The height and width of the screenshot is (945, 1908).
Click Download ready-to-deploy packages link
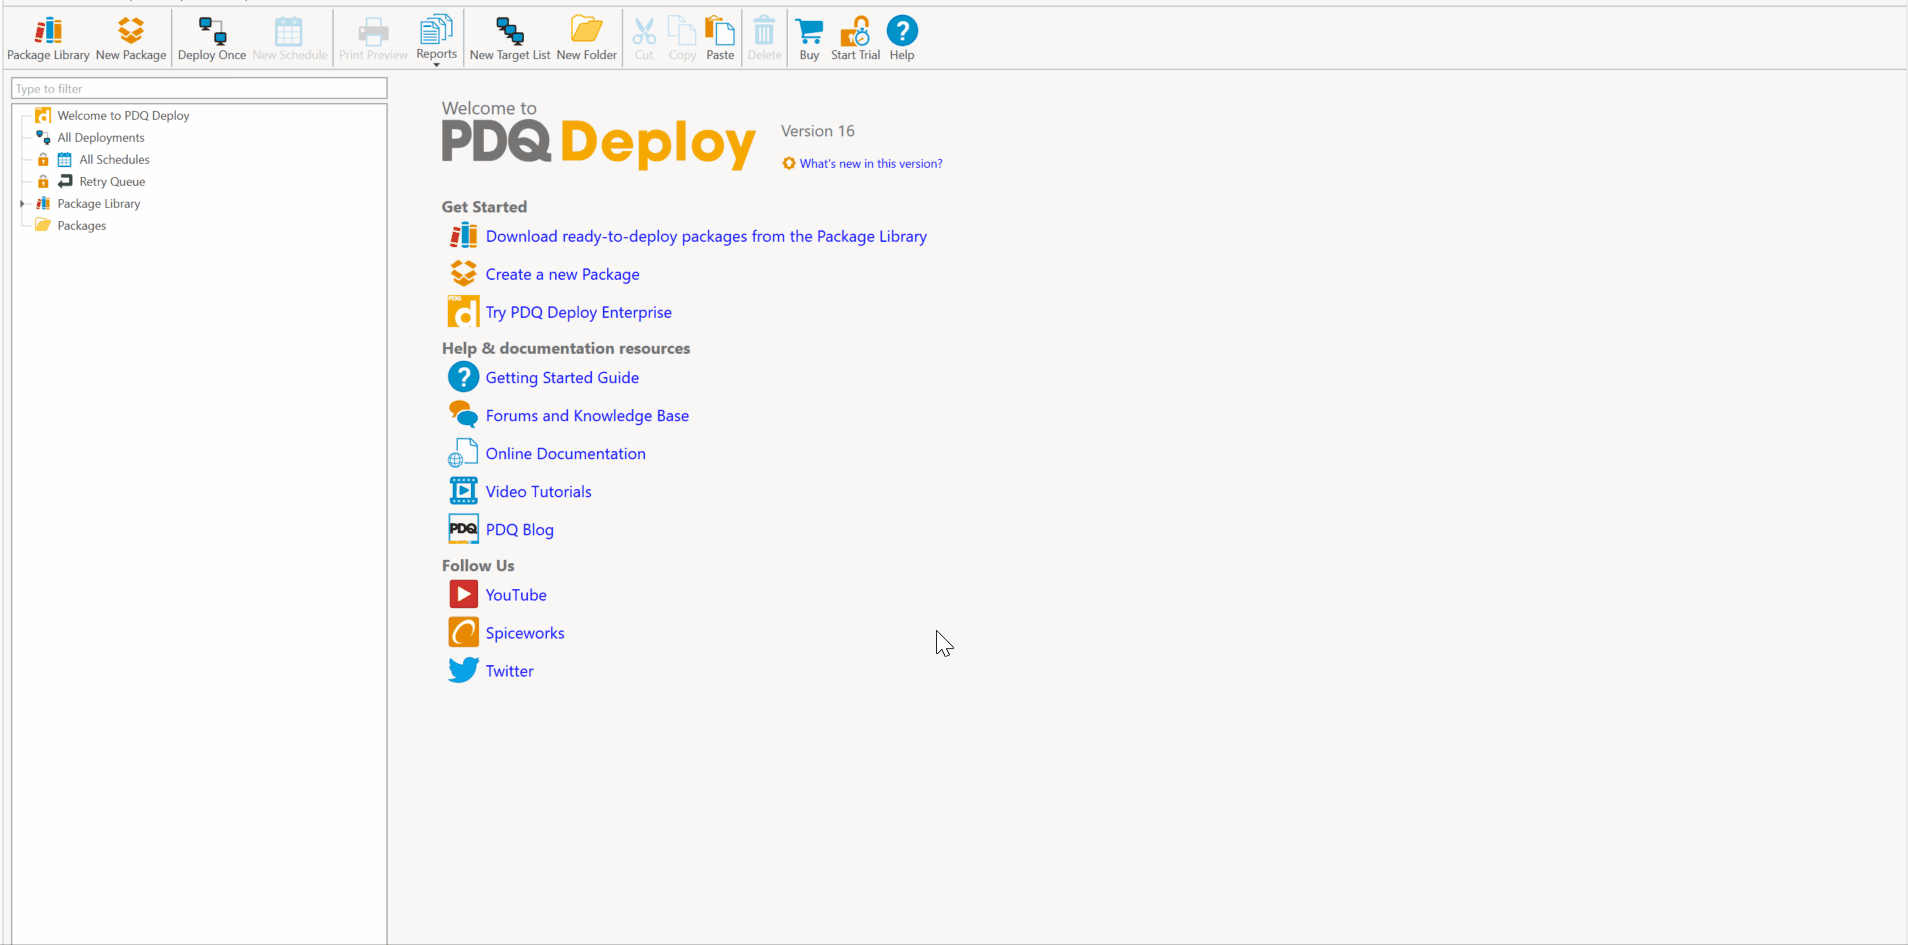pos(706,237)
